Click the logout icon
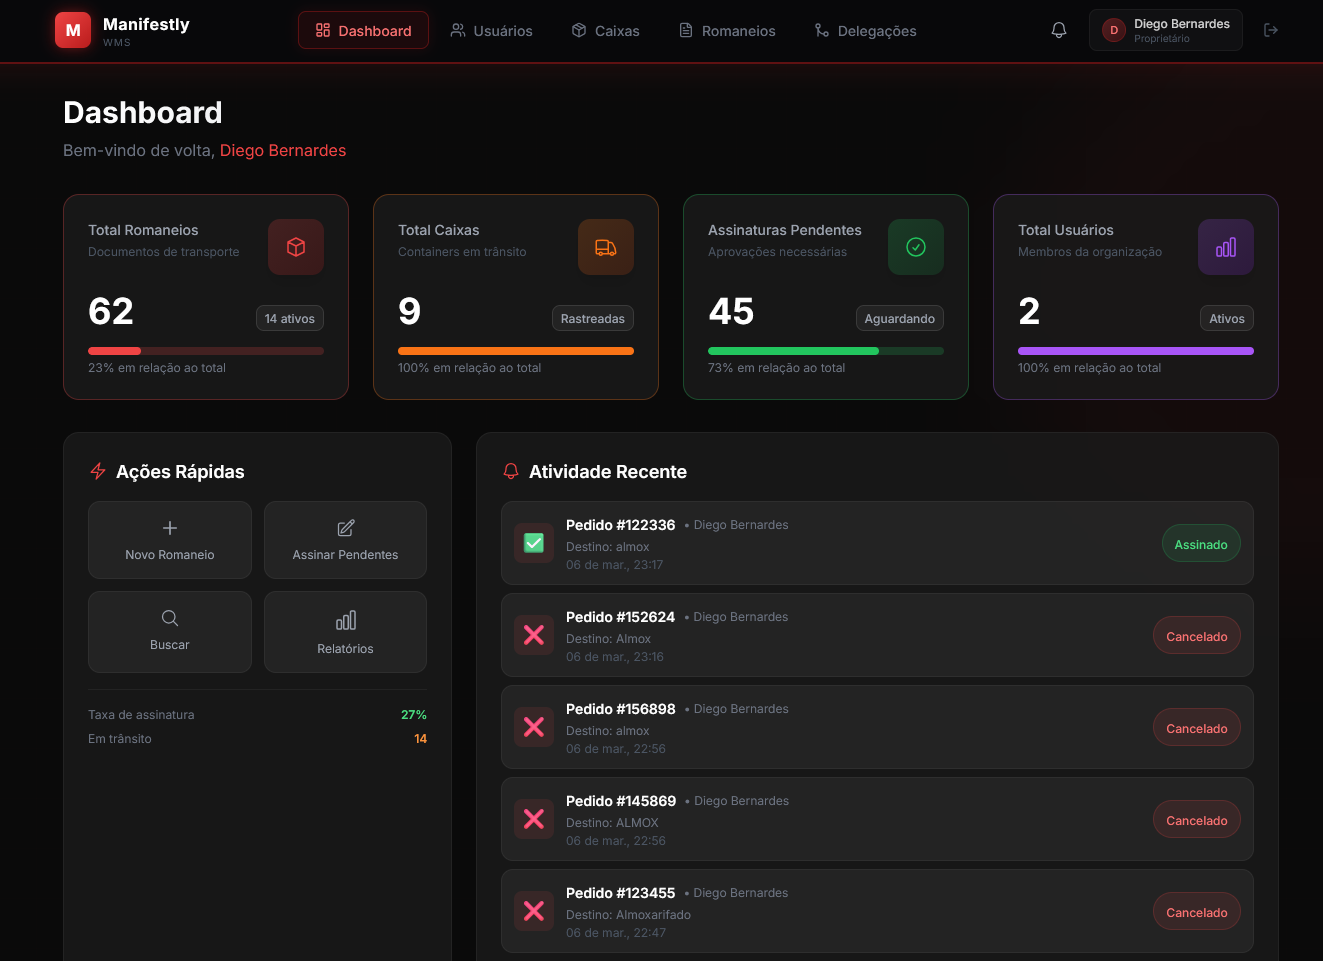 (x=1271, y=30)
